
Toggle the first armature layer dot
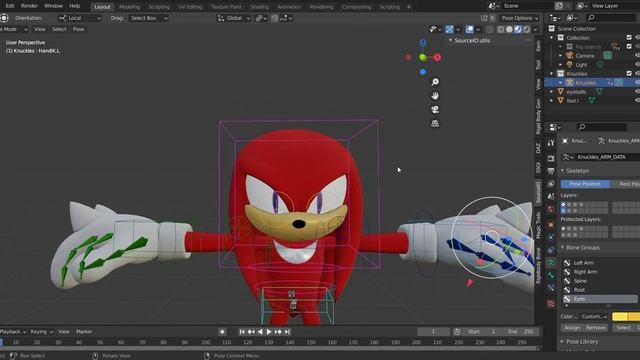[563, 205]
